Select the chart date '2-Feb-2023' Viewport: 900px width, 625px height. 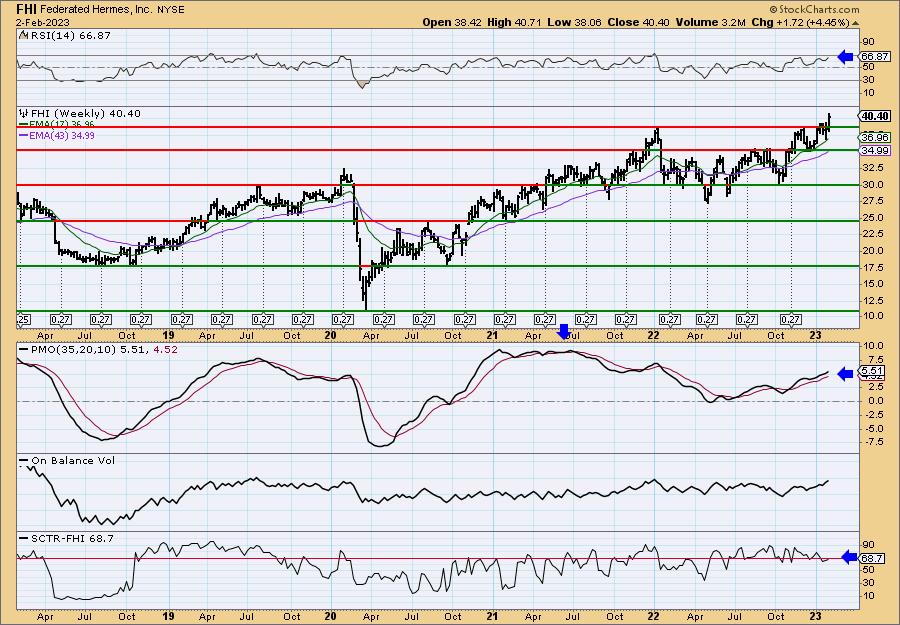tap(44, 22)
